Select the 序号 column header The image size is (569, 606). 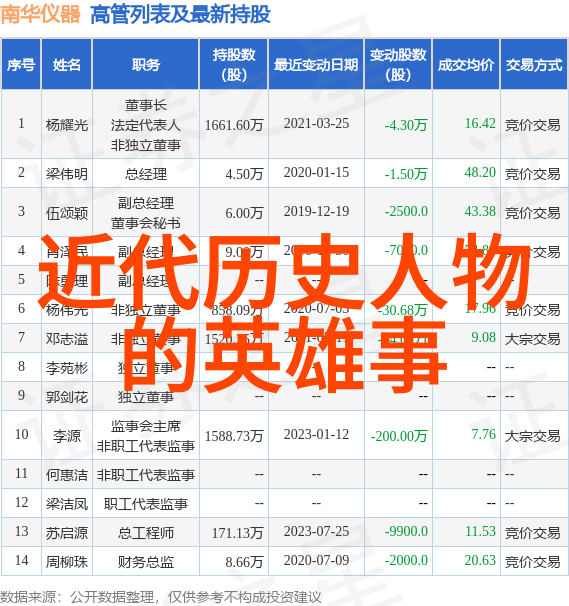point(21,65)
